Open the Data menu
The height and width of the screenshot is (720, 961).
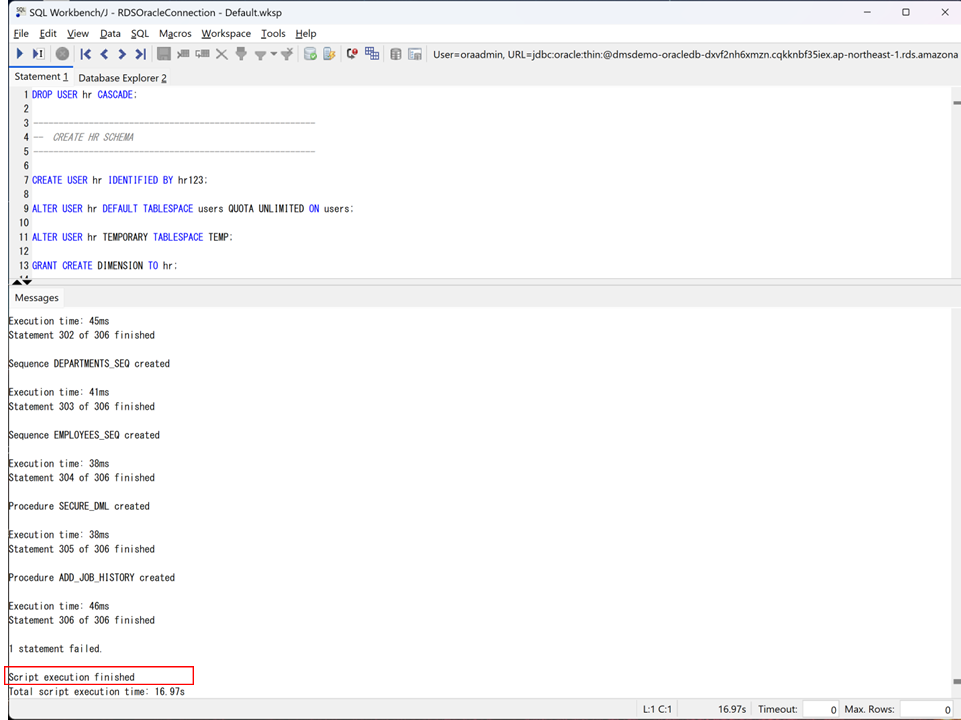pos(110,34)
